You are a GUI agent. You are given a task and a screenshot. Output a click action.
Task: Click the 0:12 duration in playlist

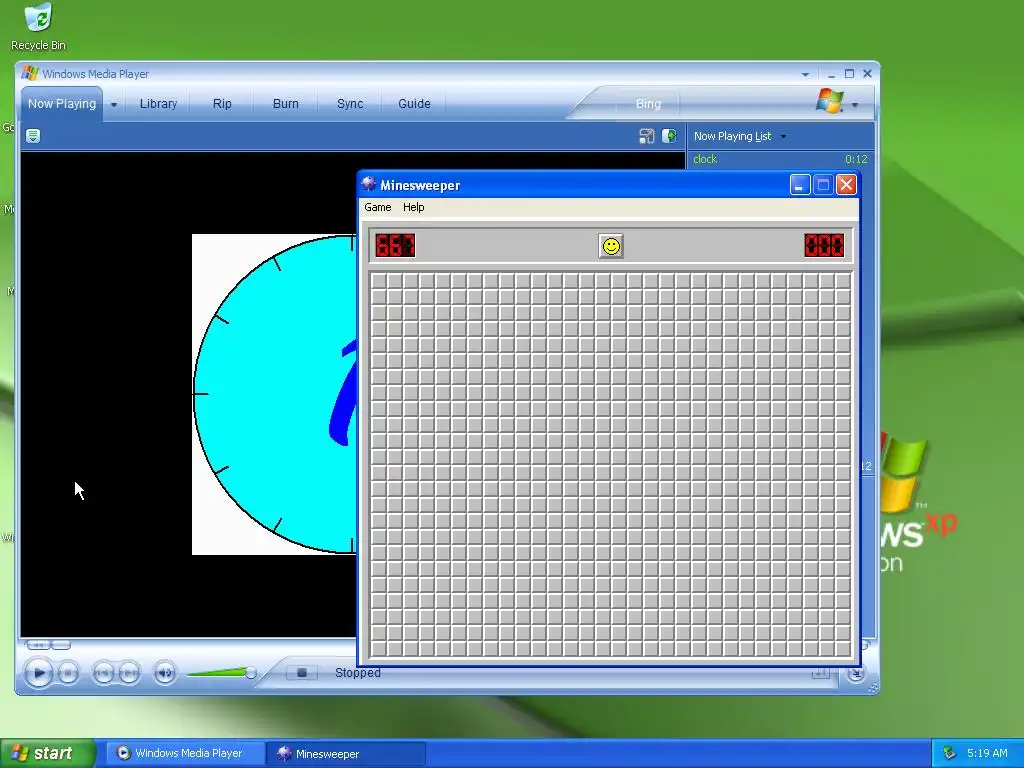856,159
